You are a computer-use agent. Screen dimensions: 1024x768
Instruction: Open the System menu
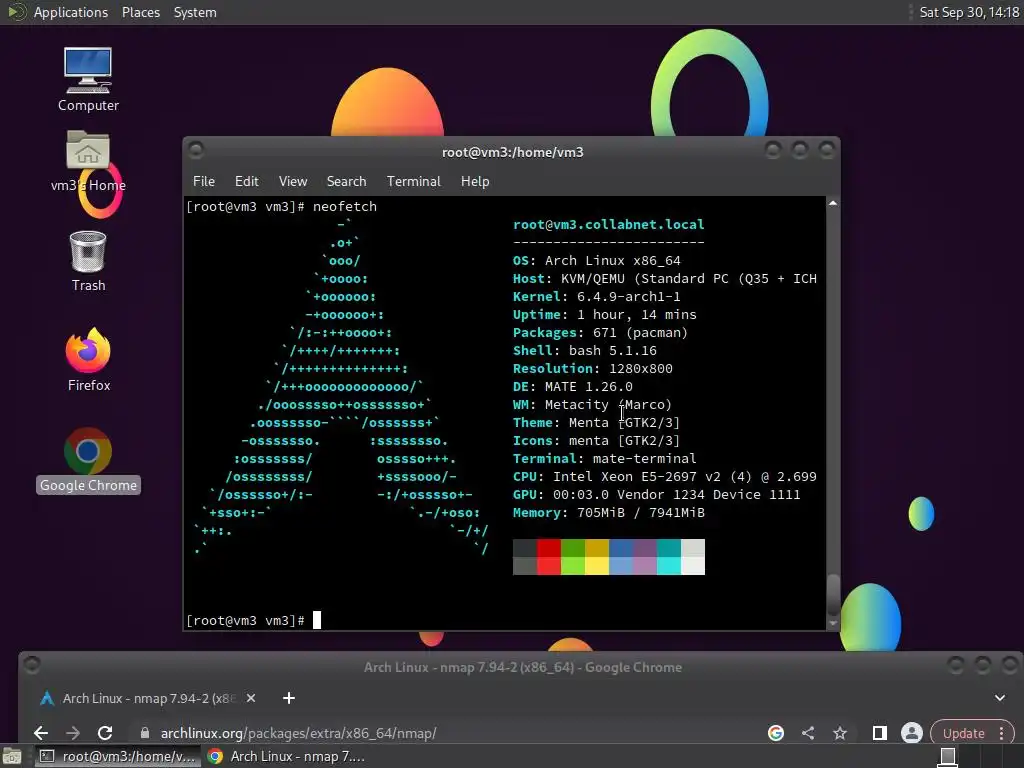(195, 12)
